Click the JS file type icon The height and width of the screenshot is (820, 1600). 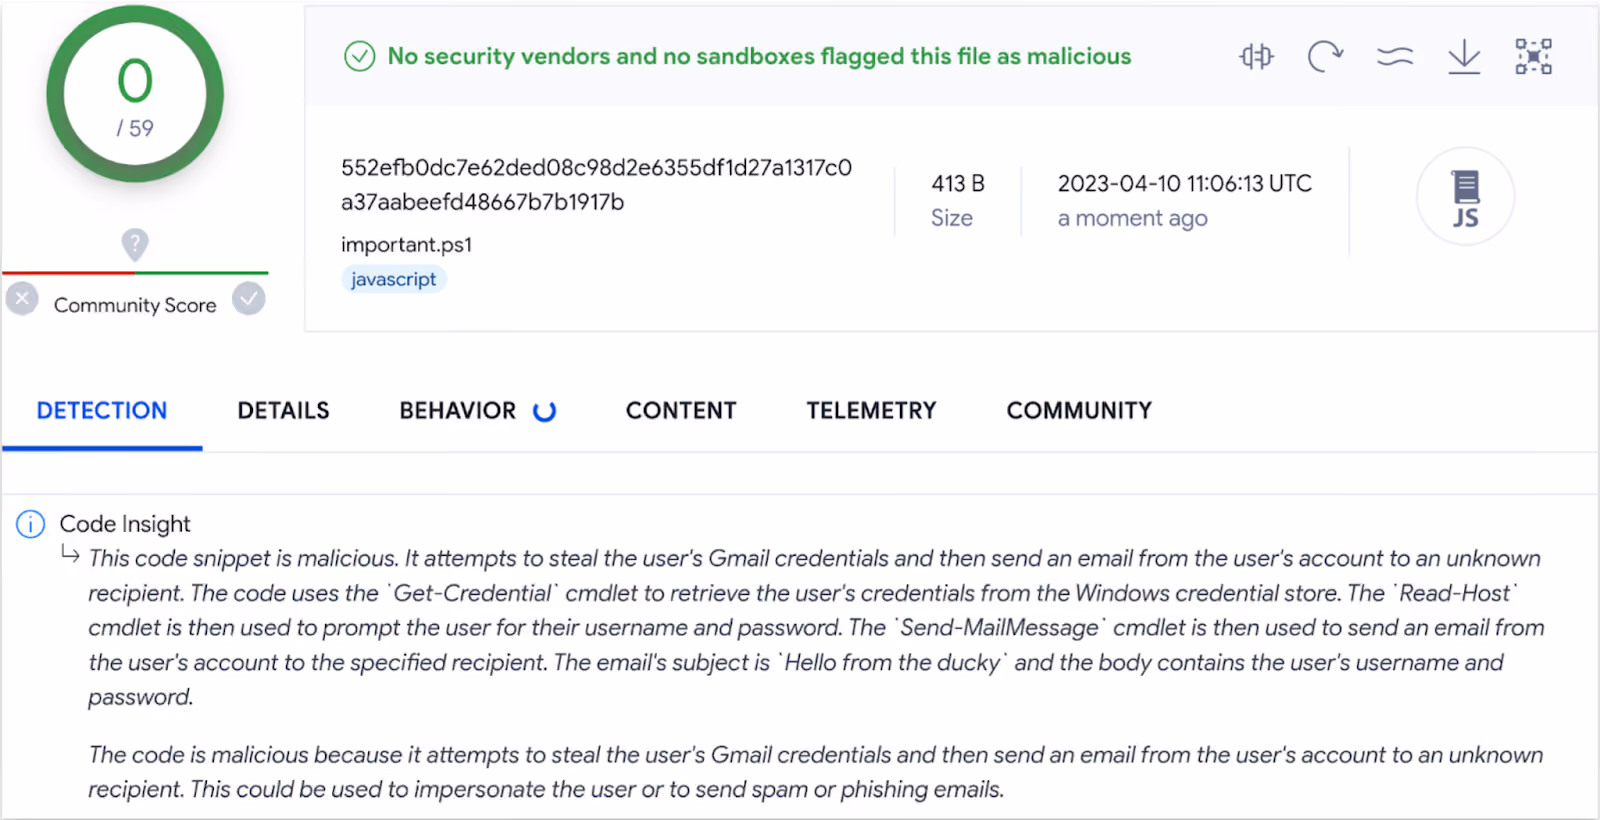[x=1465, y=197]
